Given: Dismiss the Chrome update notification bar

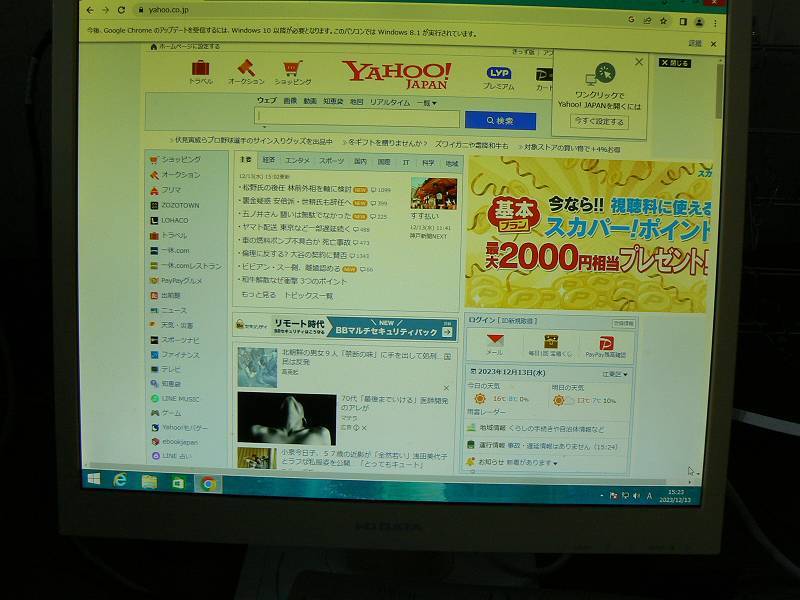Looking at the screenshot, I should tap(713, 44).
